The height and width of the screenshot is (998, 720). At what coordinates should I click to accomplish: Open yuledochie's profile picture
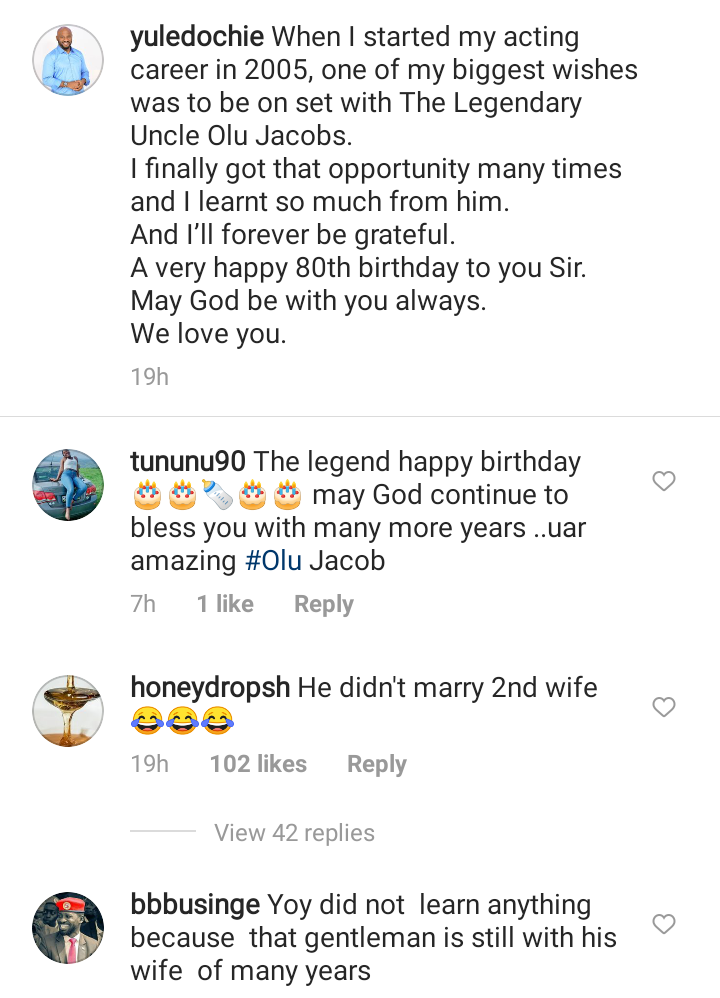[68, 60]
